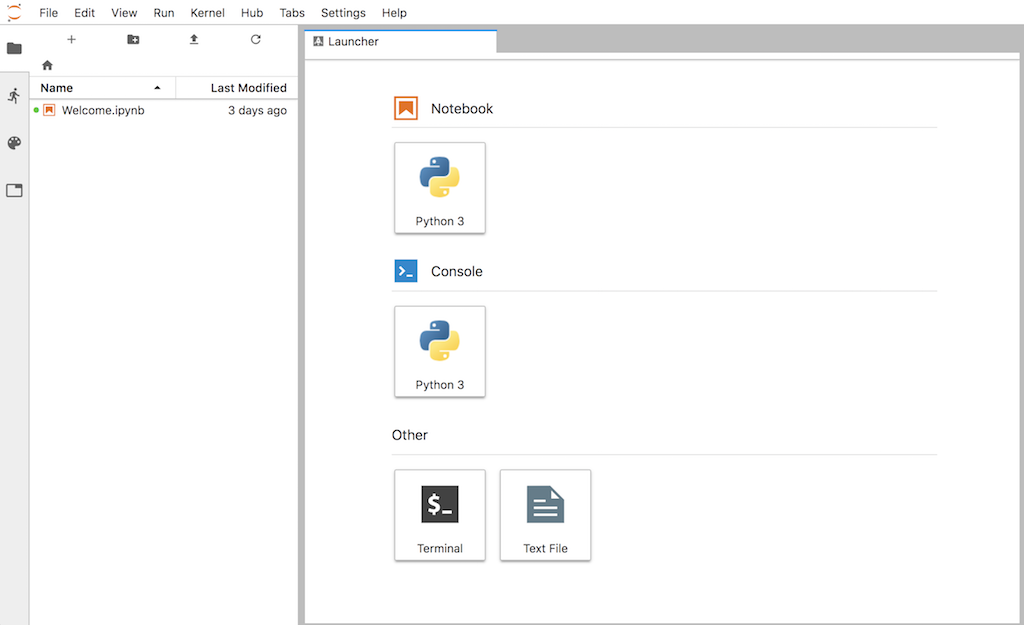Click the '3 days ago' modified text

coord(257,110)
